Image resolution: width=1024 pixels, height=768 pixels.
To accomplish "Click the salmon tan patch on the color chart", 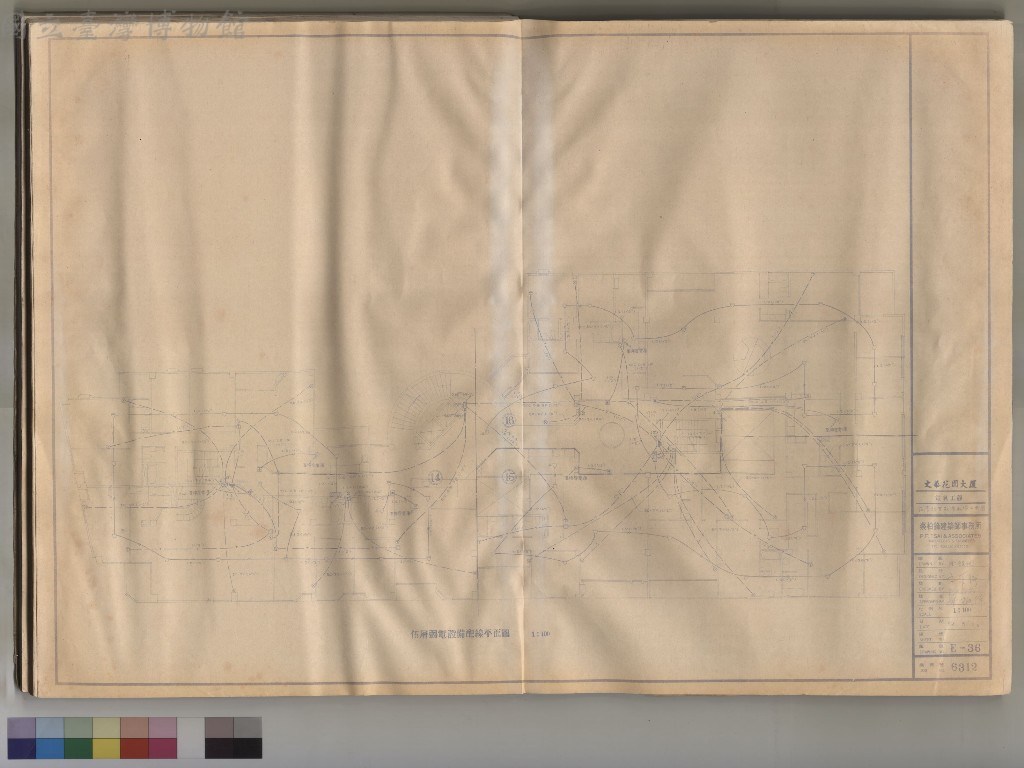I will pyautogui.click(x=135, y=728).
